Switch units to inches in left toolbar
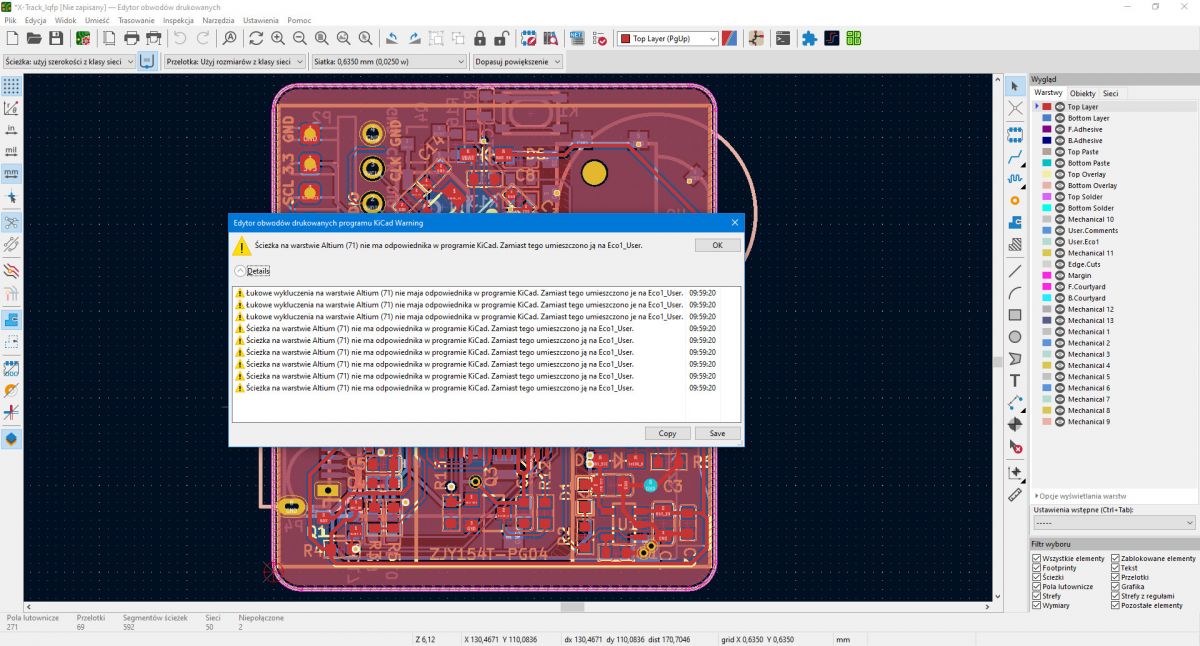1200x646 pixels. point(12,129)
